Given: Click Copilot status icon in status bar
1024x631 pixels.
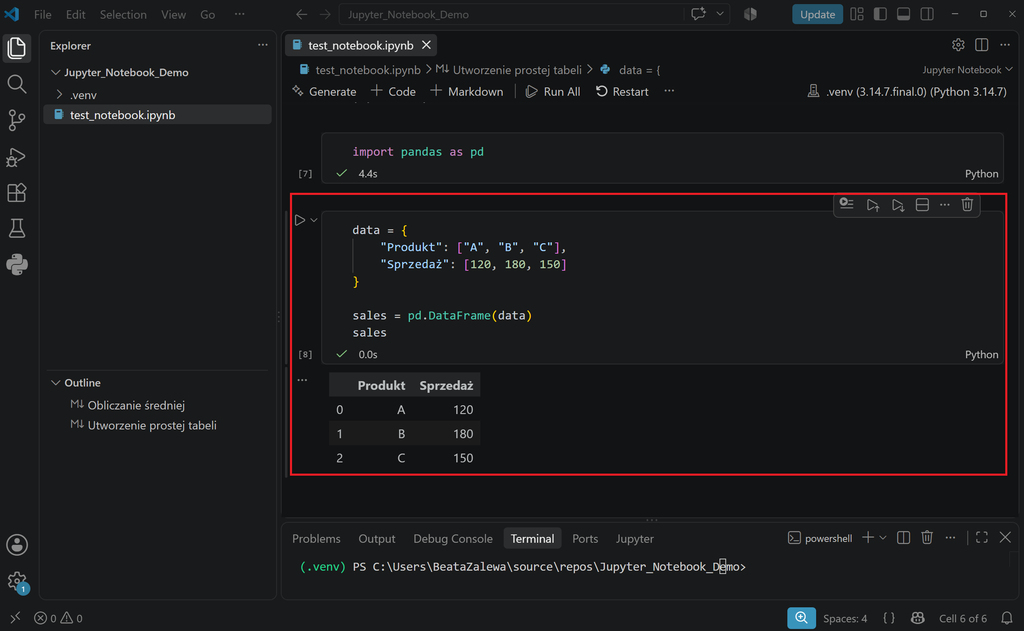Looking at the screenshot, I should pos(918,618).
